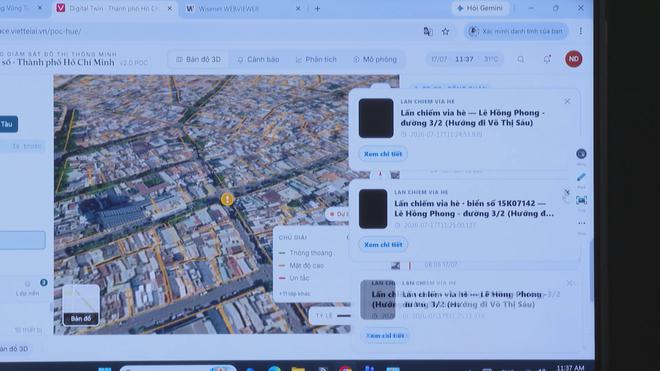Dismiss the biển số 15K07142 alert
The width and height of the screenshot is (660, 371).
point(567,192)
